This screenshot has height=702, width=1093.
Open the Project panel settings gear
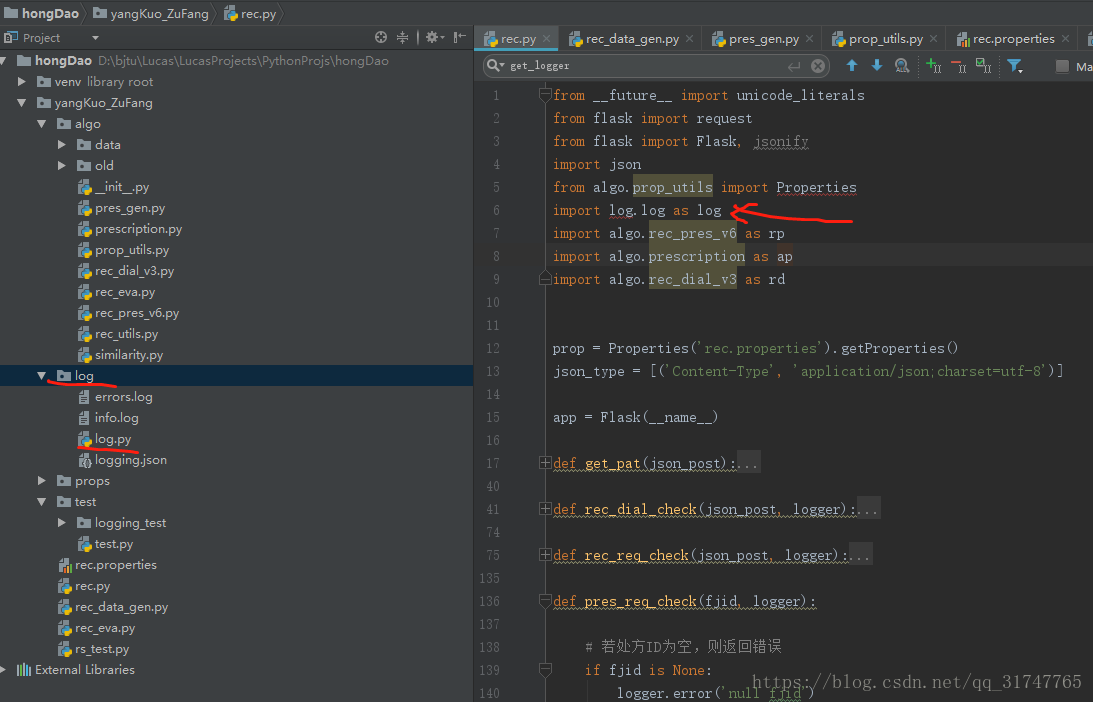click(432, 35)
